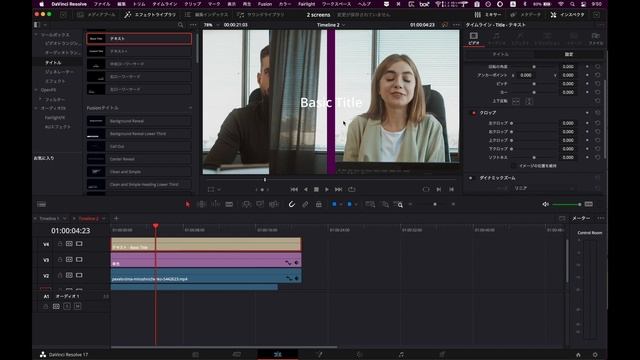Click the Overwrite Clip toolbar icon
Viewport: 640px width, 360px height.
tap(260, 204)
